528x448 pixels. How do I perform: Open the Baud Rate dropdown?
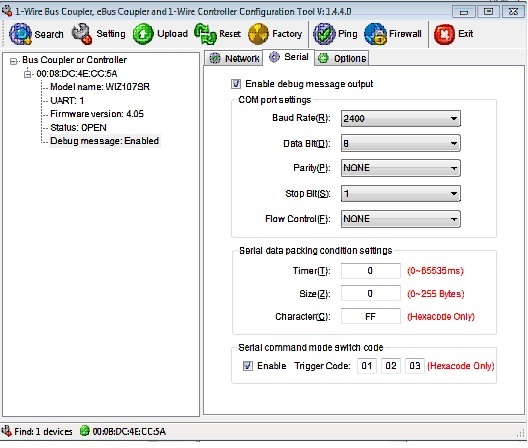[x=400, y=119]
